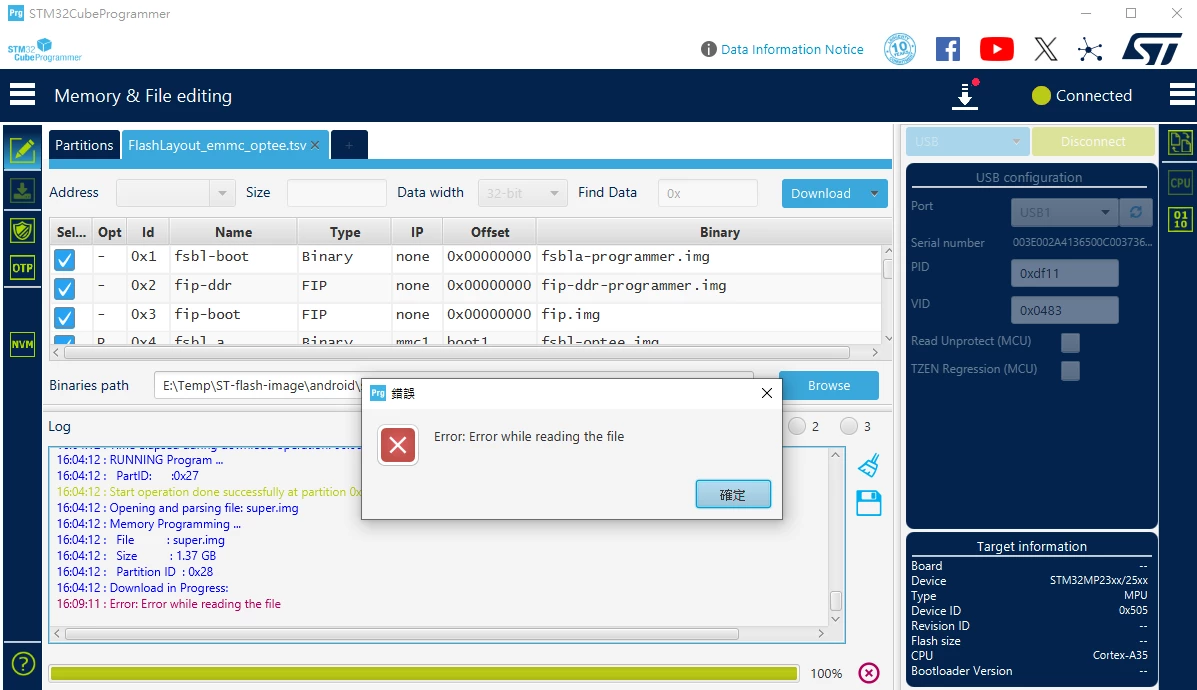Click the Find Data 0x input field
The width and height of the screenshot is (1197, 690).
(707, 193)
